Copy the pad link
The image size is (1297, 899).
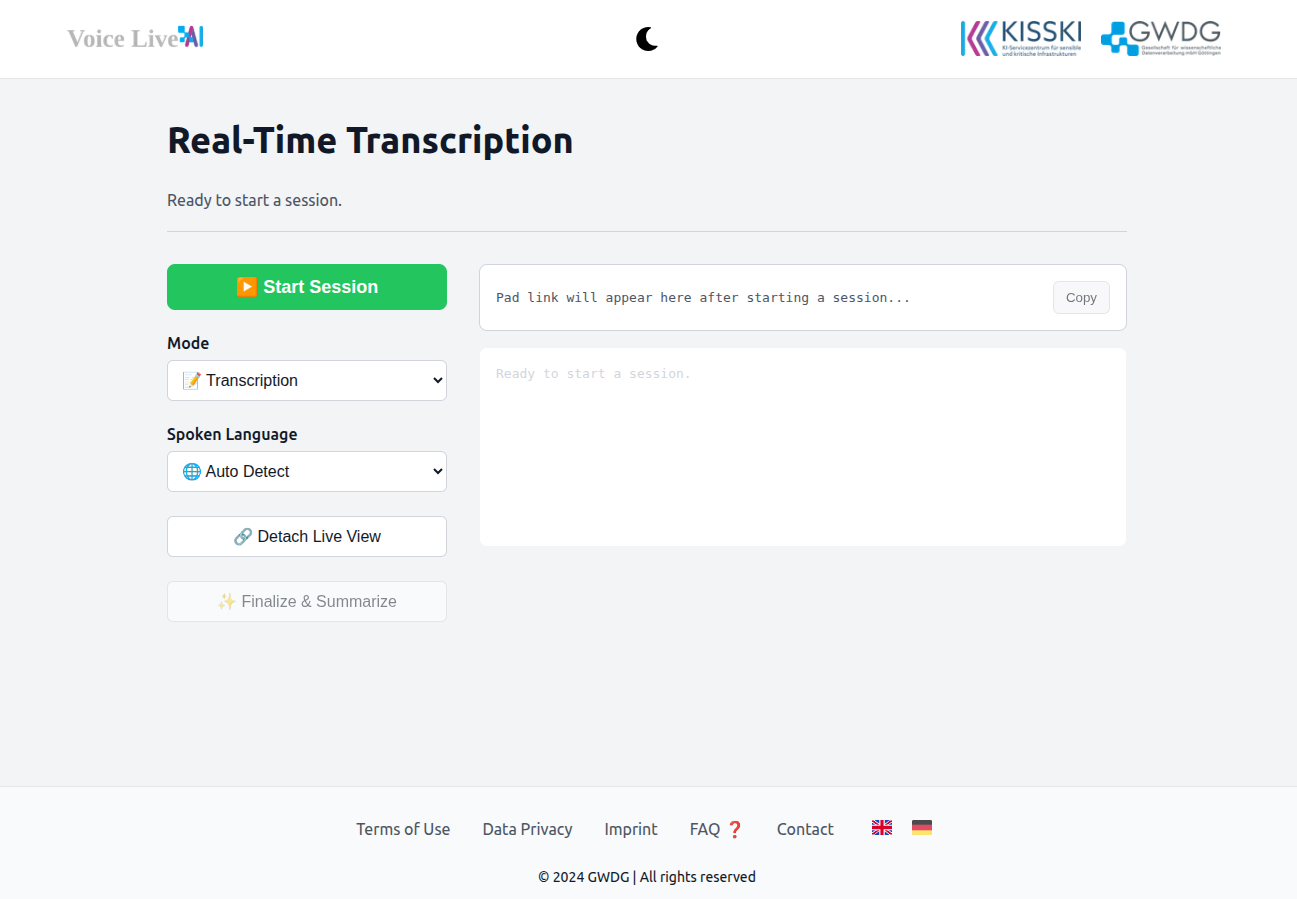pyautogui.click(x=1081, y=298)
